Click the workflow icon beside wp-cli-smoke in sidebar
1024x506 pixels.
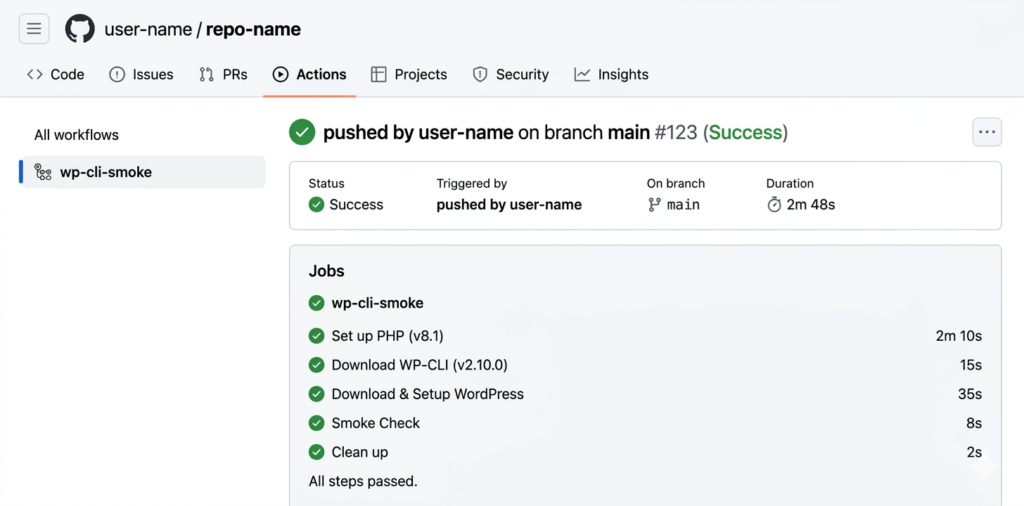pyautogui.click(x=43, y=172)
